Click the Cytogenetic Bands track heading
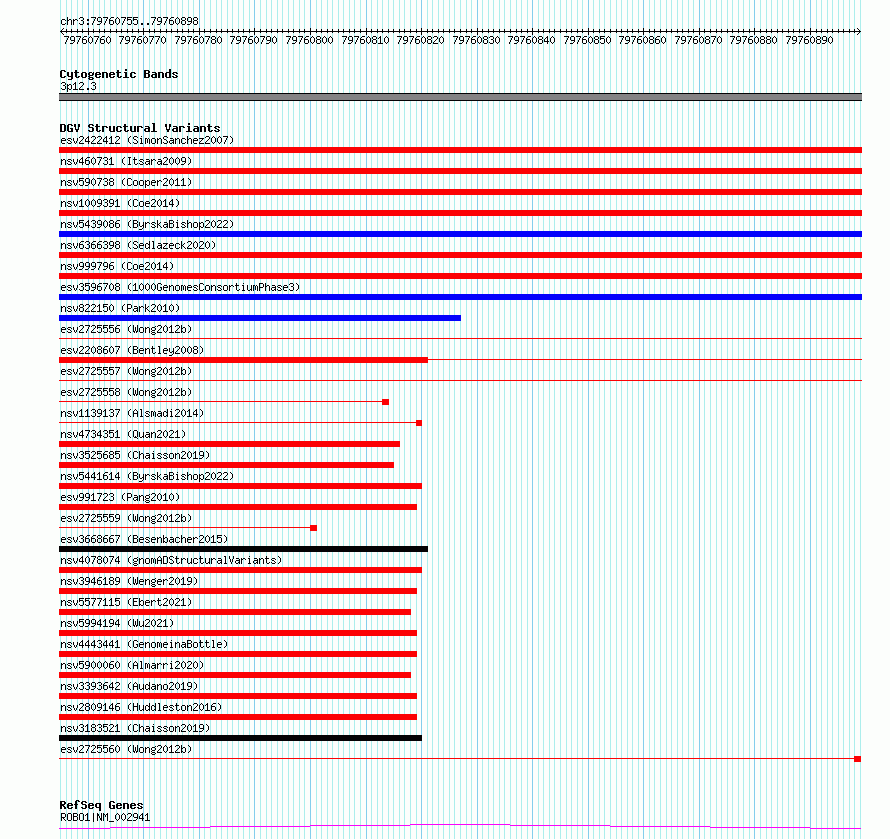 (119, 74)
